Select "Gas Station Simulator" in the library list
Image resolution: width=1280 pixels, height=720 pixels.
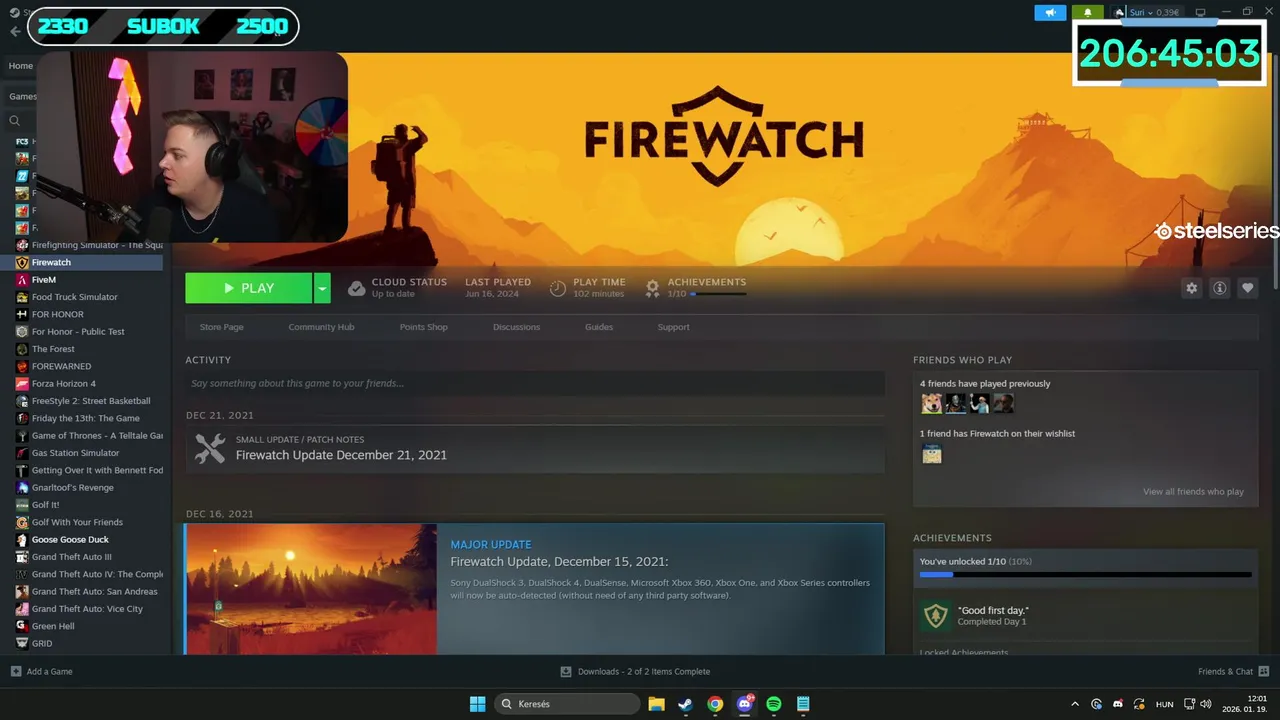[75, 453]
